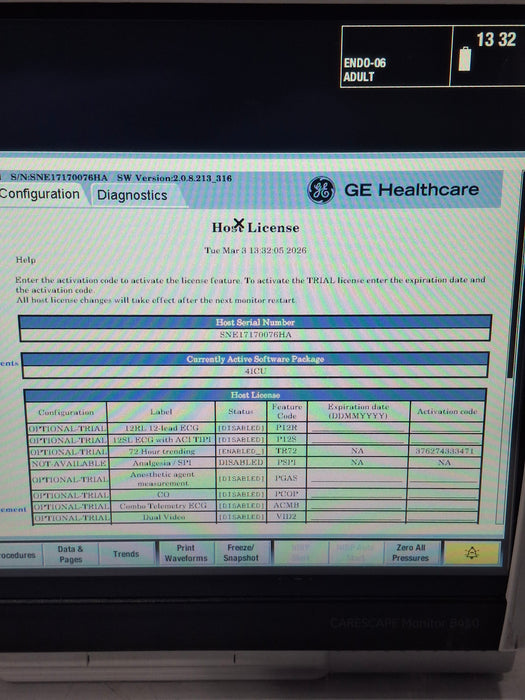Change the status selector for 12SL ECG with ACI TIPI

point(241,440)
